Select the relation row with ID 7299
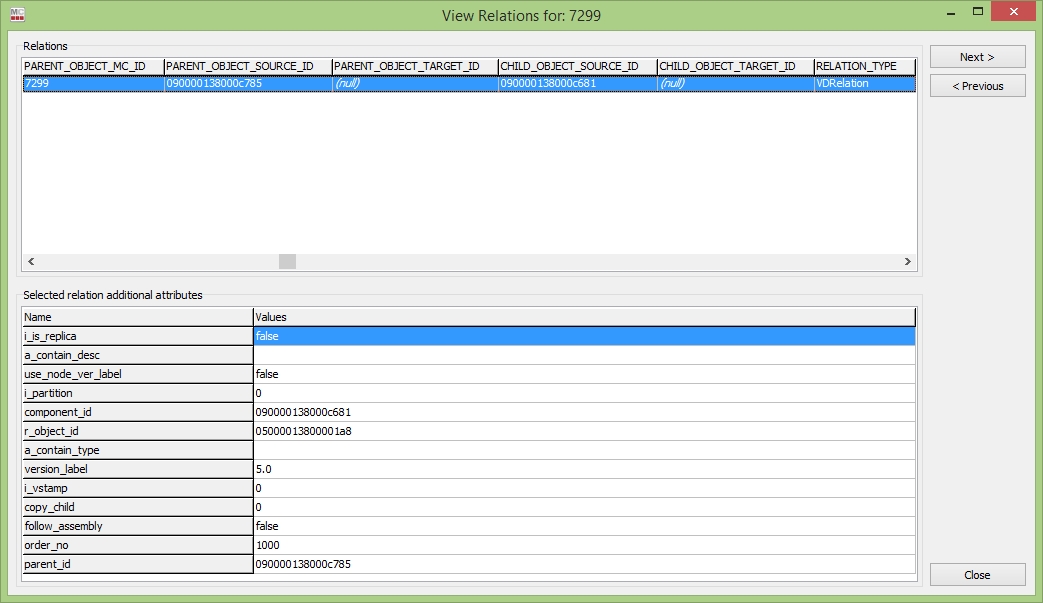The width and height of the screenshot is (1043, 603). pos(92,84)
